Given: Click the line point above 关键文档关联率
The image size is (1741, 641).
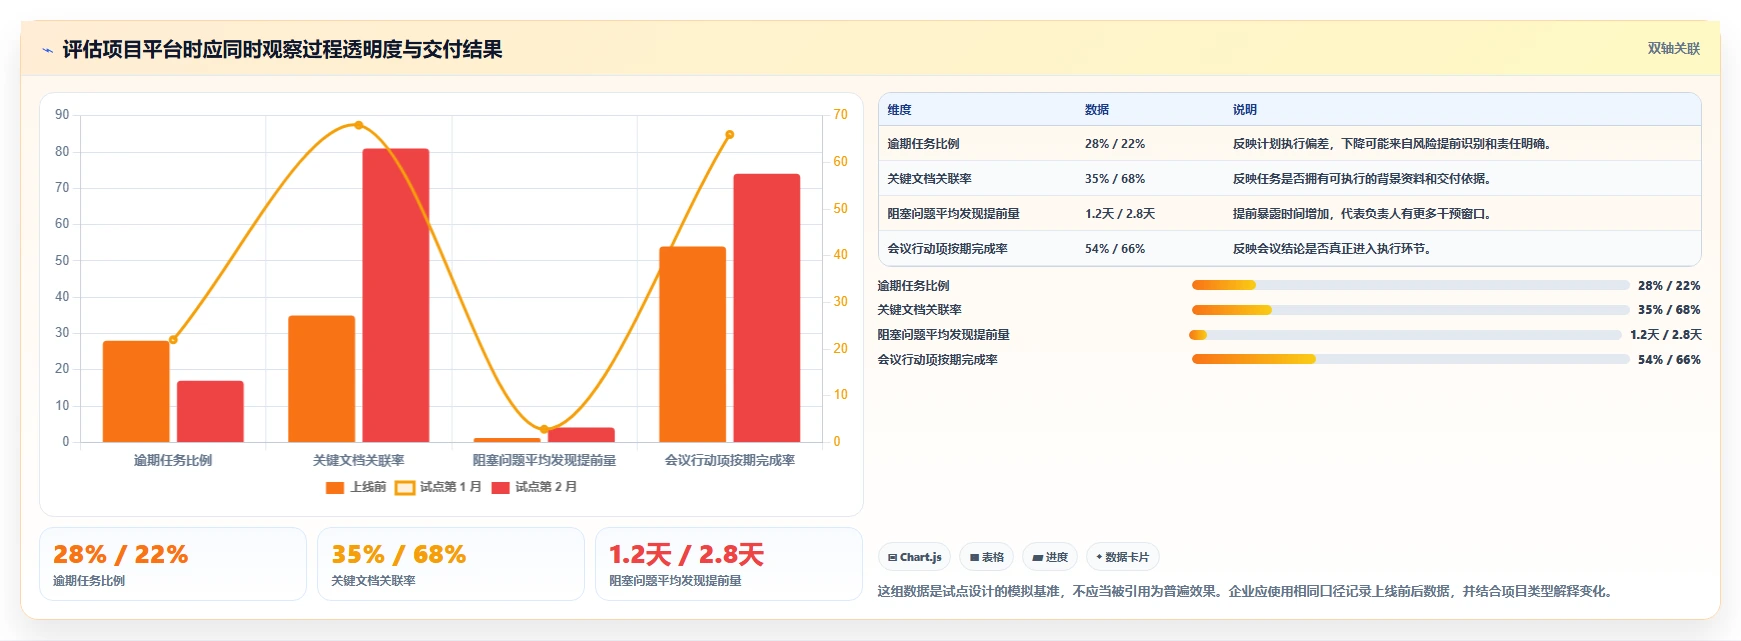Looking at the screenshot, I should (x=359, y=125).
